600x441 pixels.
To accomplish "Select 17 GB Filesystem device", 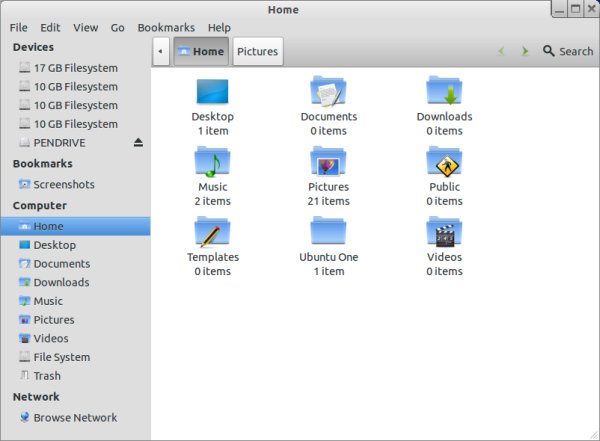I will (x=75, y=68).
